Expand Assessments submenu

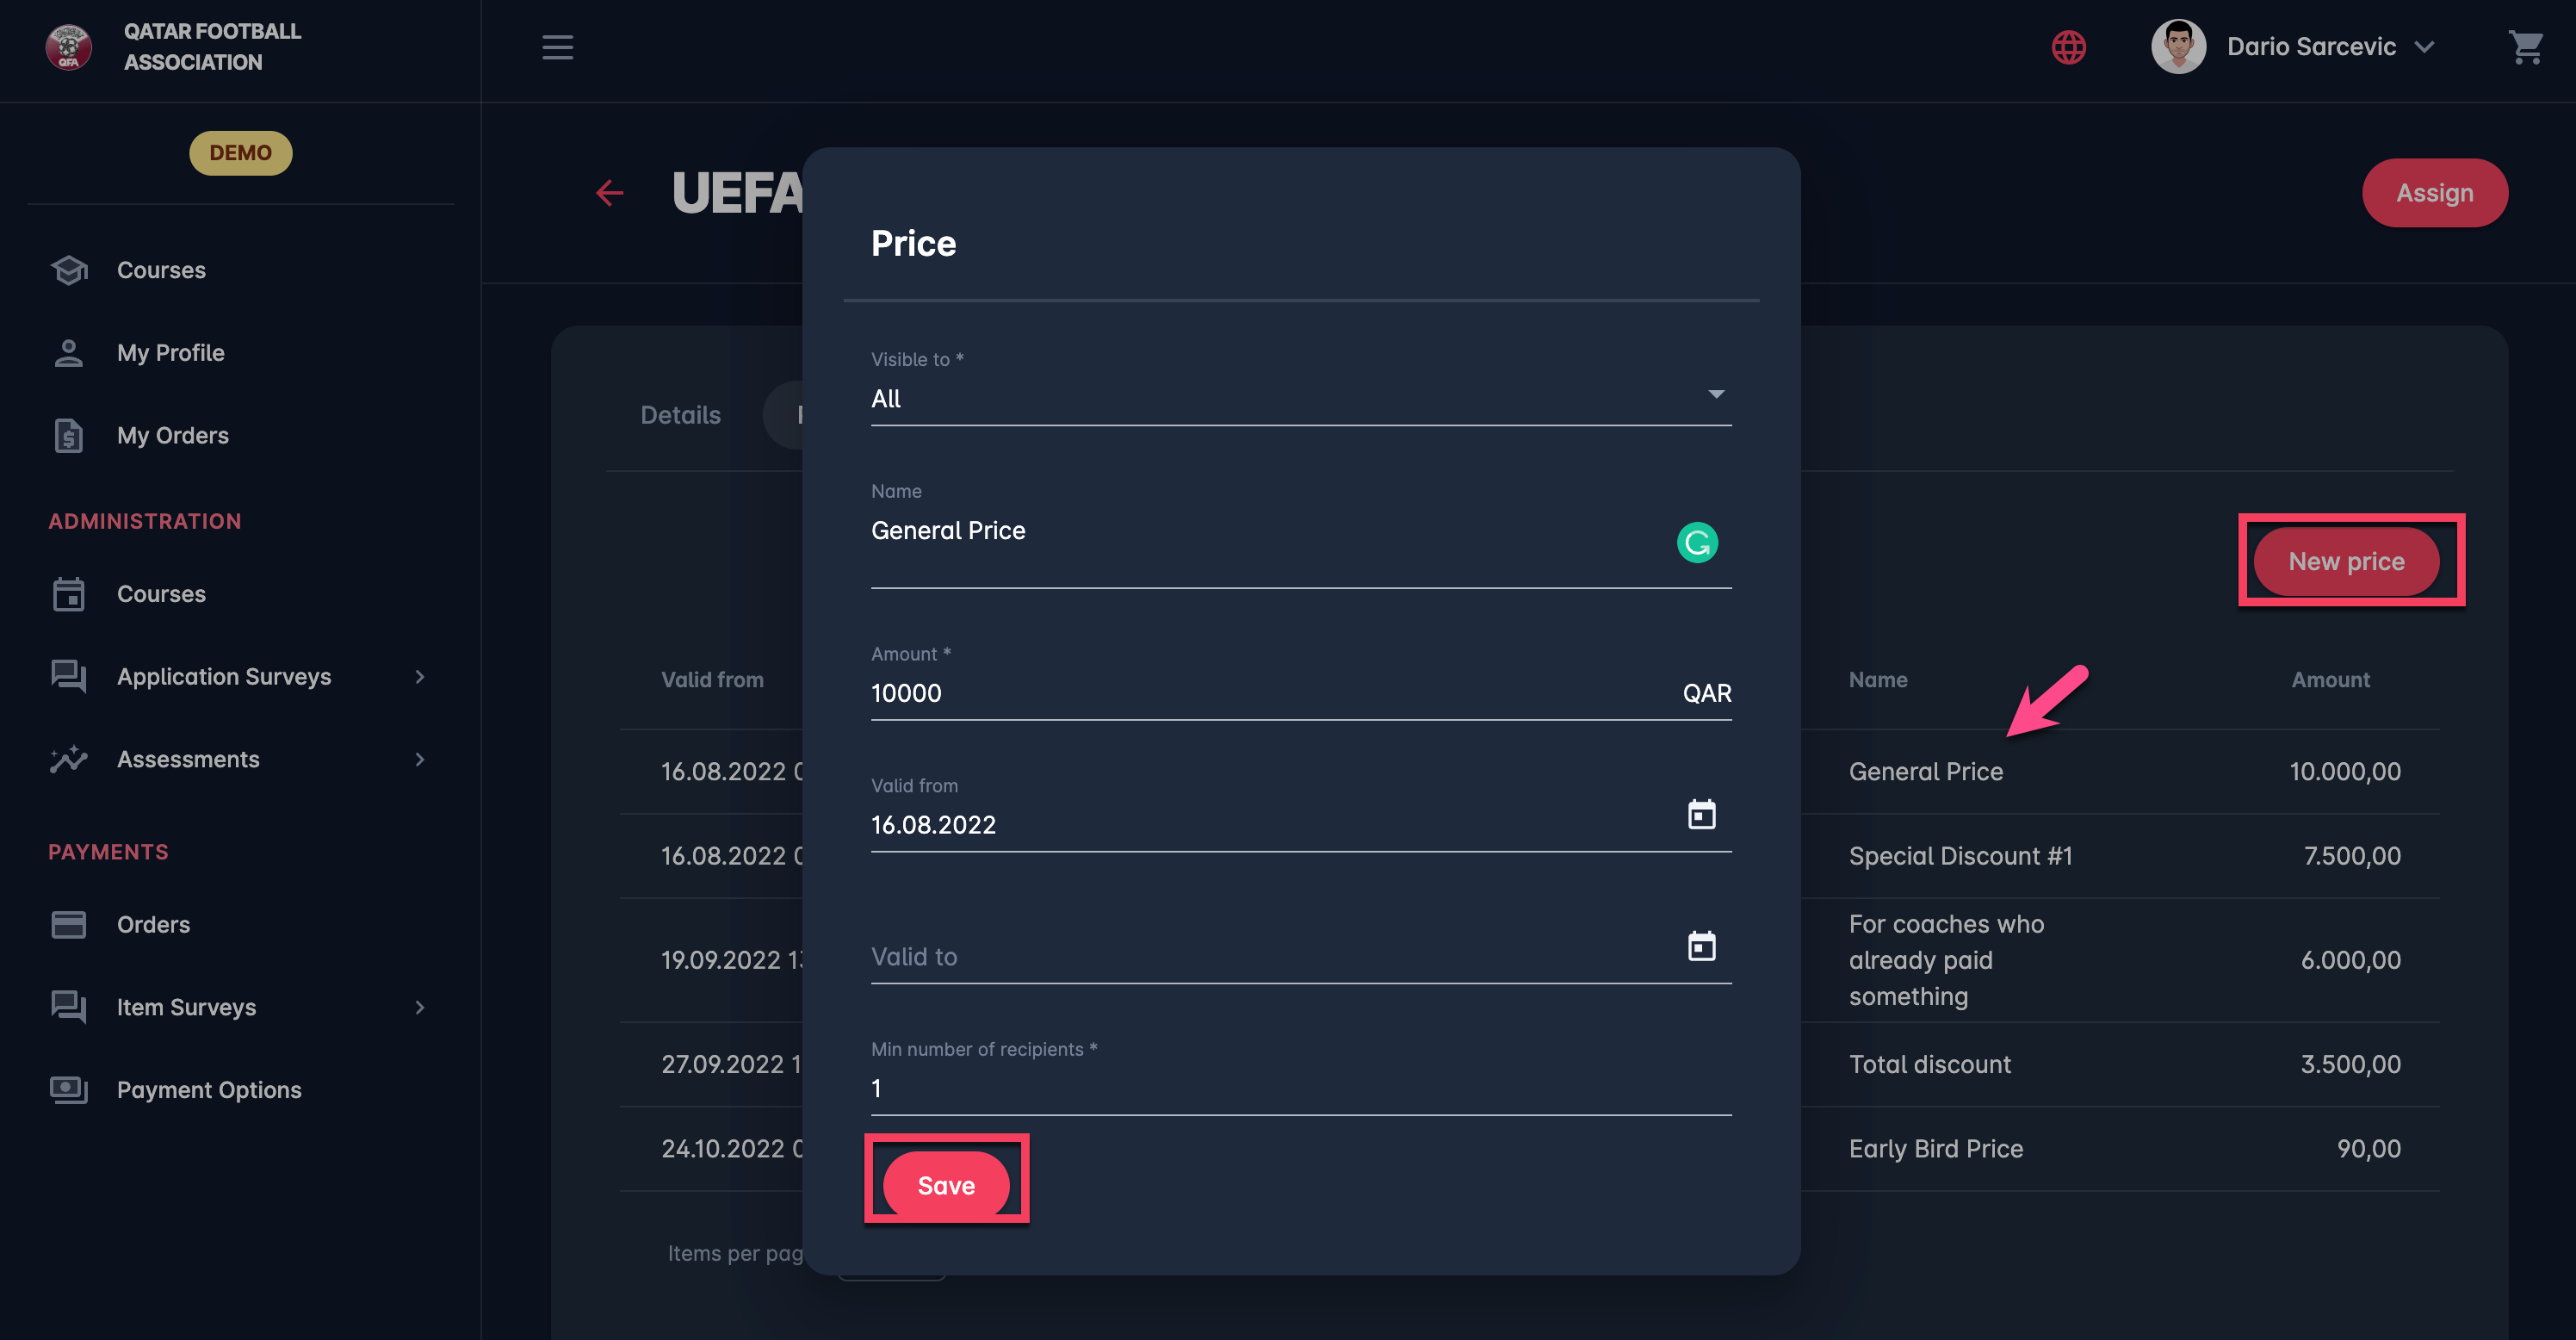point(419,759)
